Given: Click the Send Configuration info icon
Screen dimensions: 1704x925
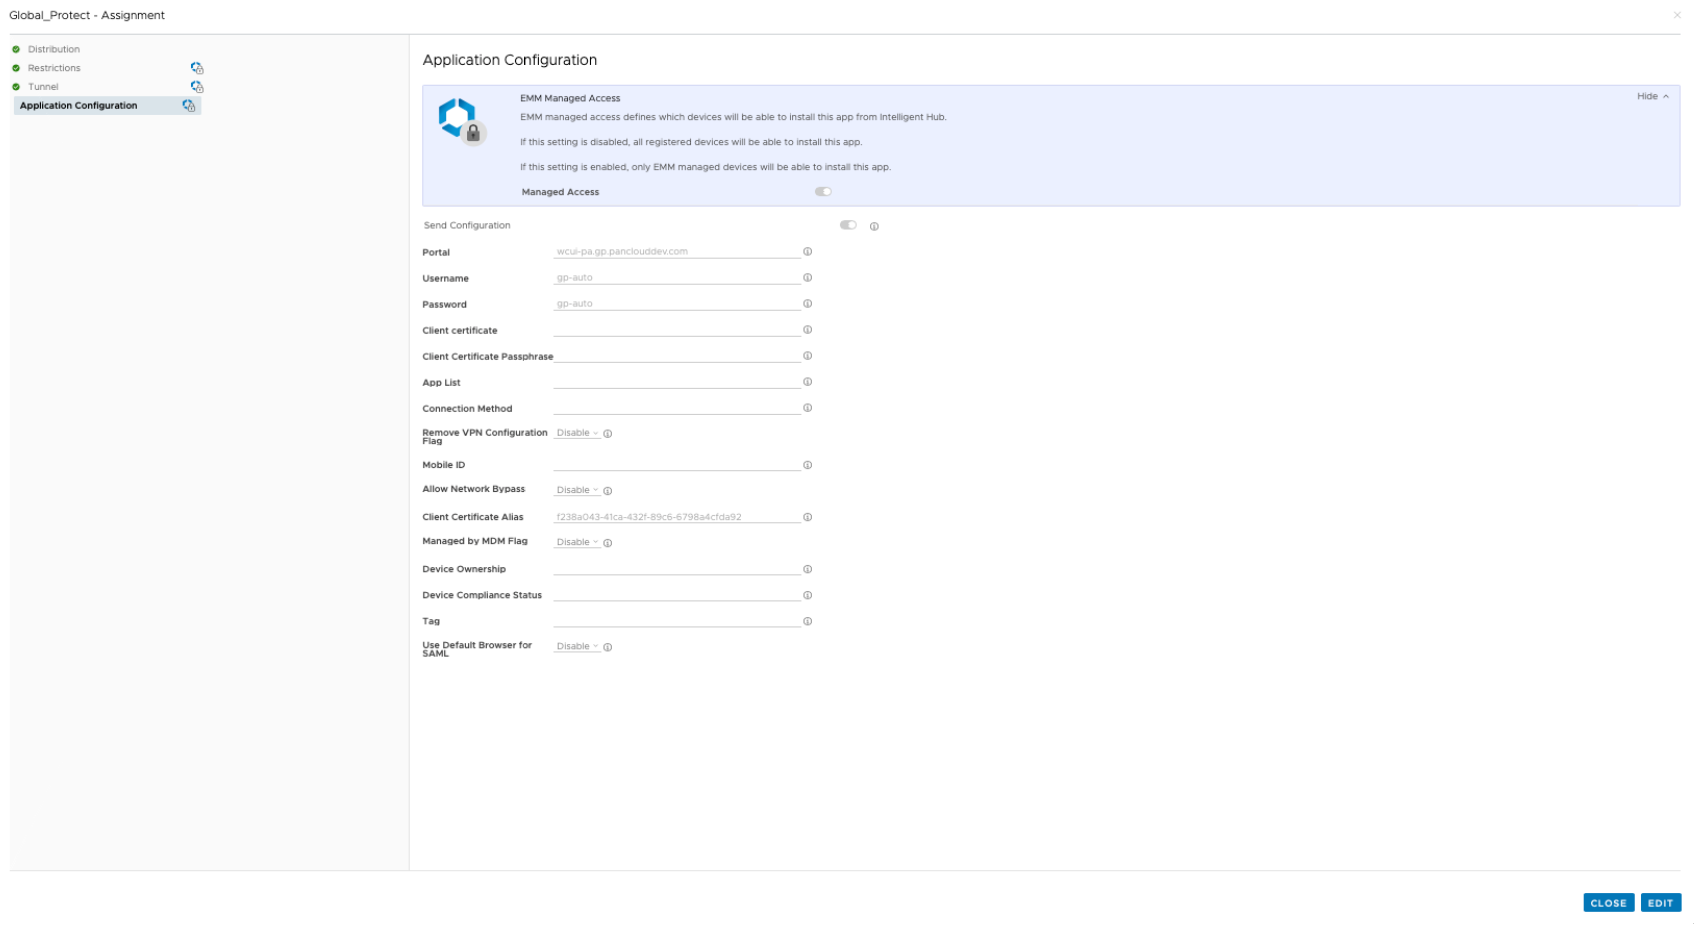Looking at the screenshot, I should click(874, 225).
